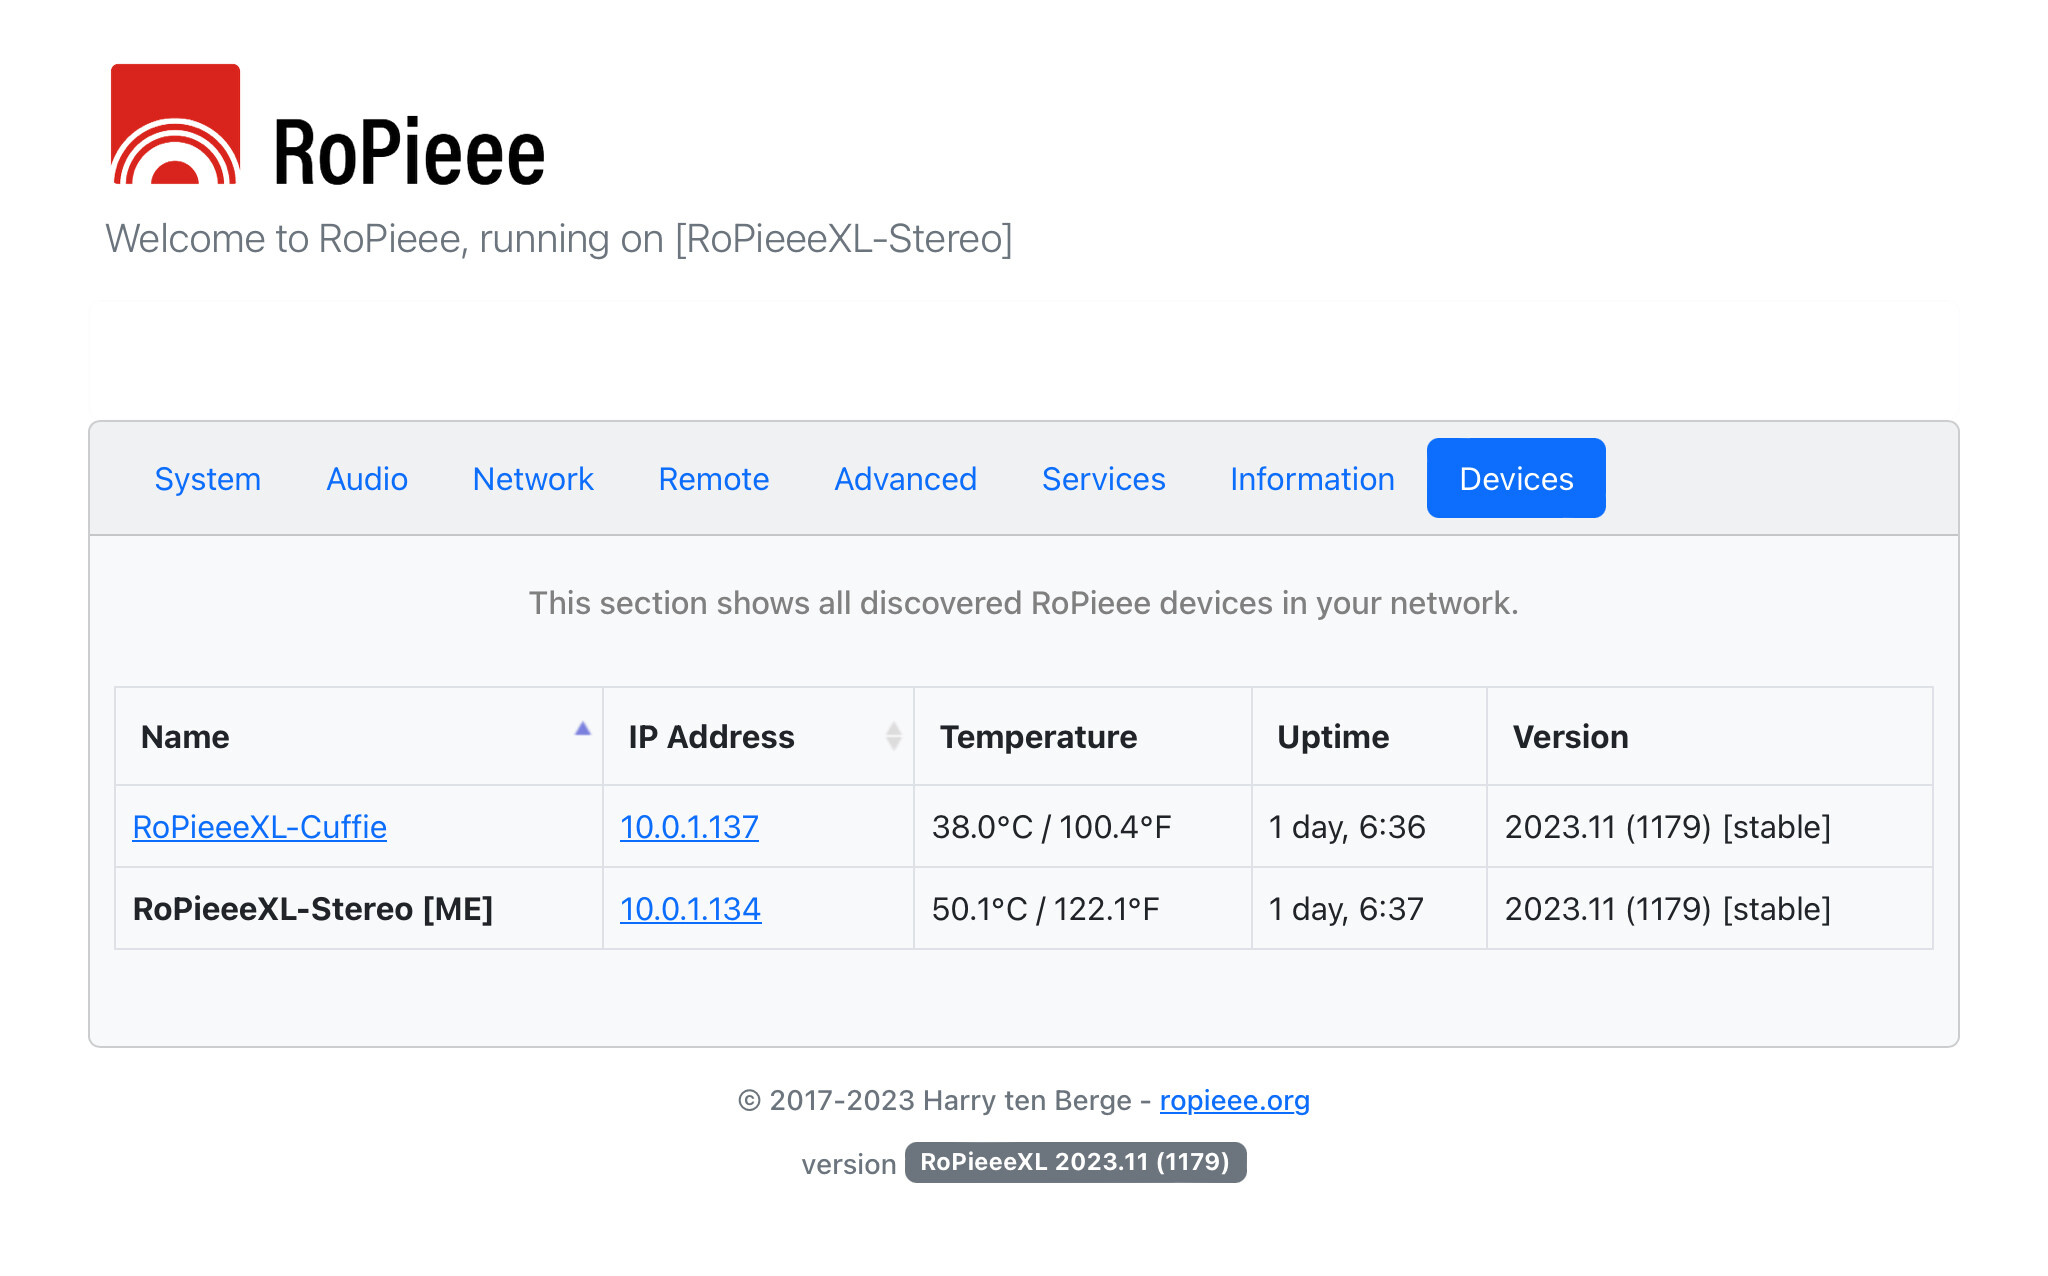
Task: Go to the Network tab
Action: [533, 479]
